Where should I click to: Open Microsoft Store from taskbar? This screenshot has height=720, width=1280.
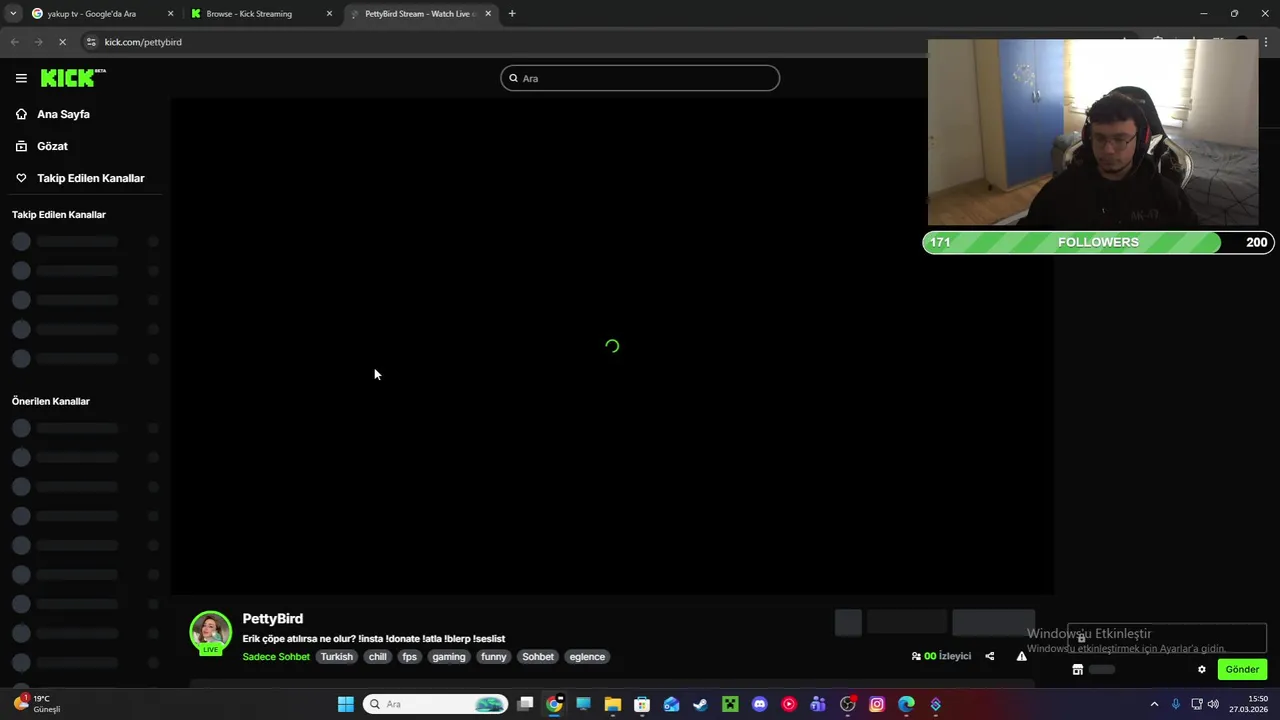click(x=642, y=704)
